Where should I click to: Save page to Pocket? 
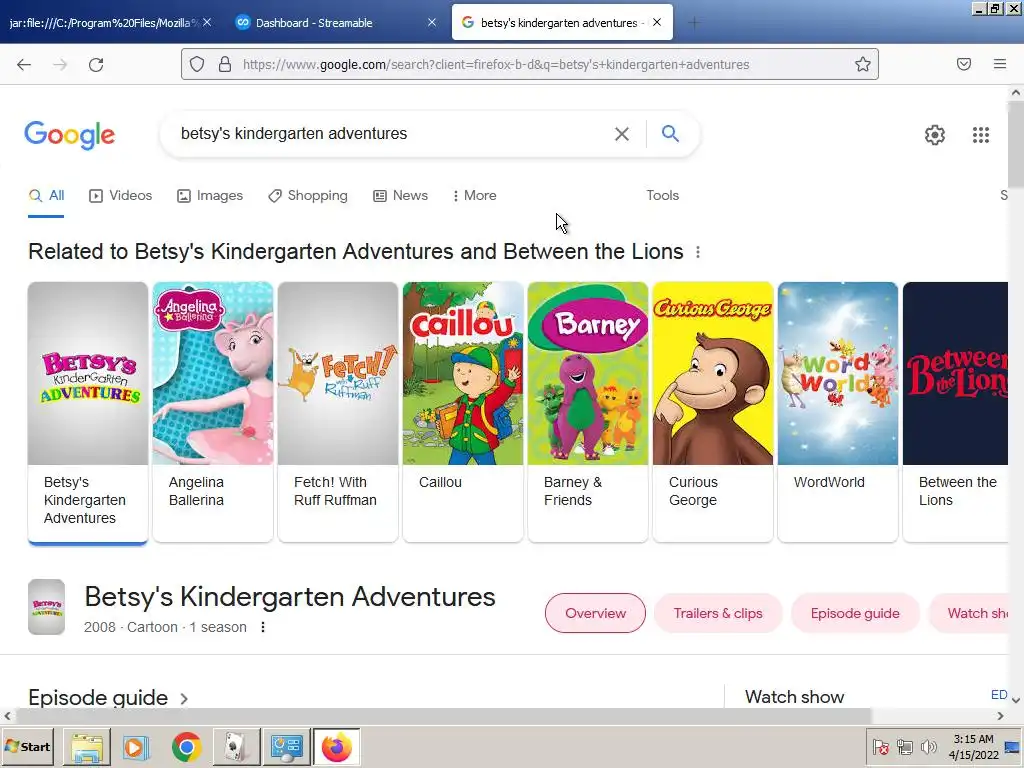click(964, 64)
